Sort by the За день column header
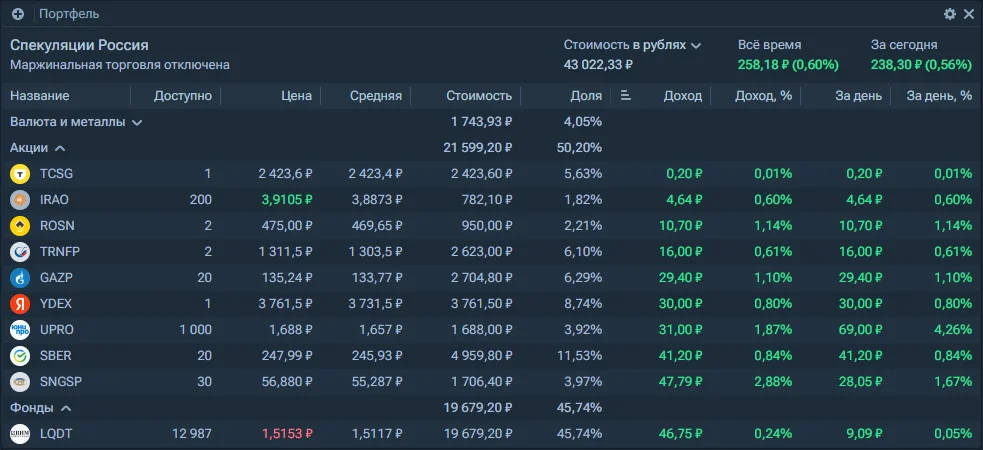 (x=857, y=96)
